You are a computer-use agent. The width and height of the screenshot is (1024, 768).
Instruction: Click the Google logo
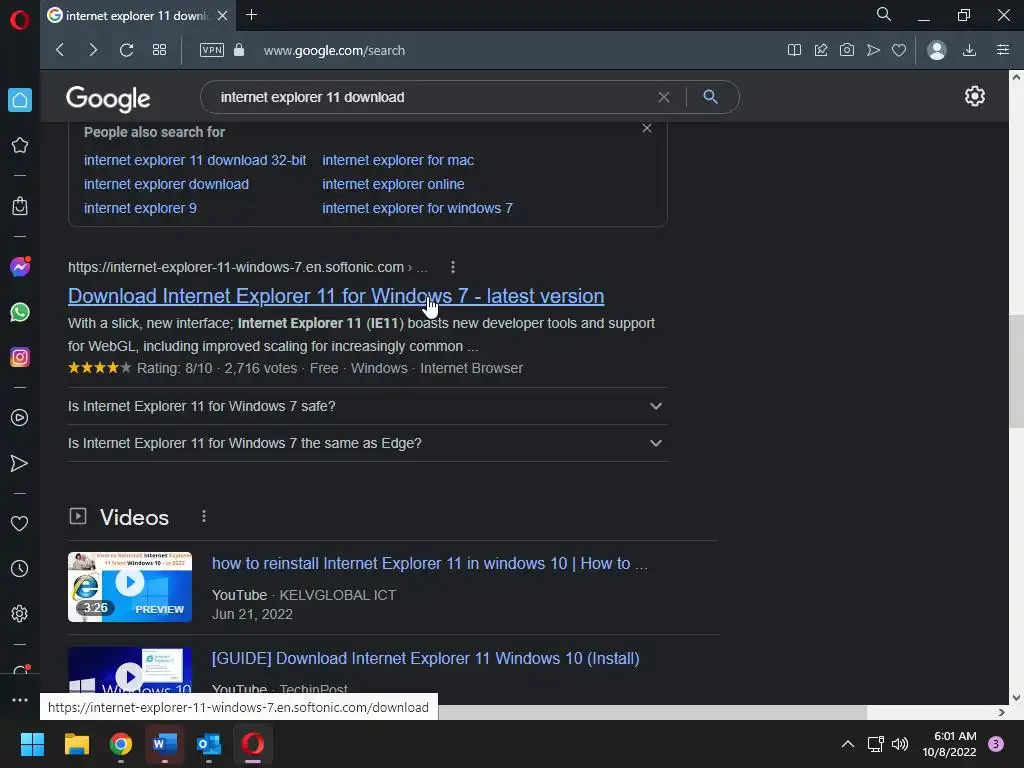point(108,99)
